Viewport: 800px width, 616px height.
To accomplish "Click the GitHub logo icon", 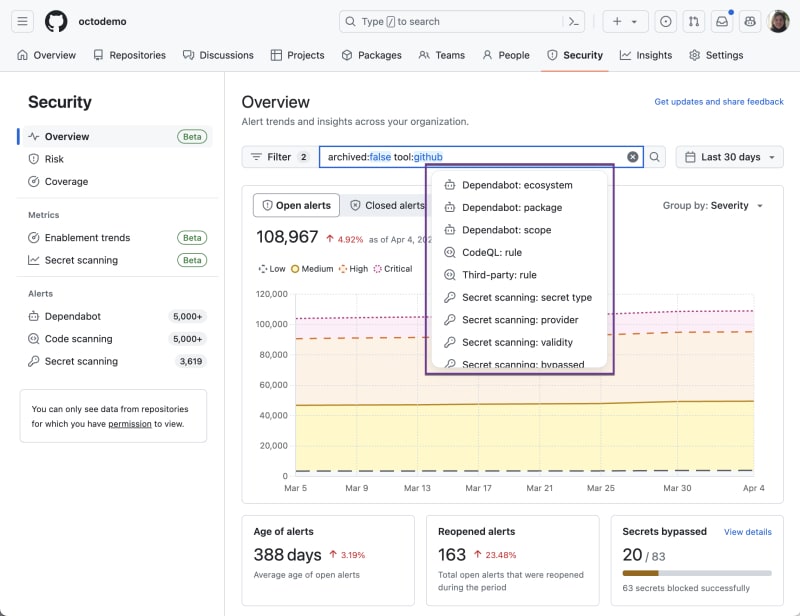I will [56, 21].
